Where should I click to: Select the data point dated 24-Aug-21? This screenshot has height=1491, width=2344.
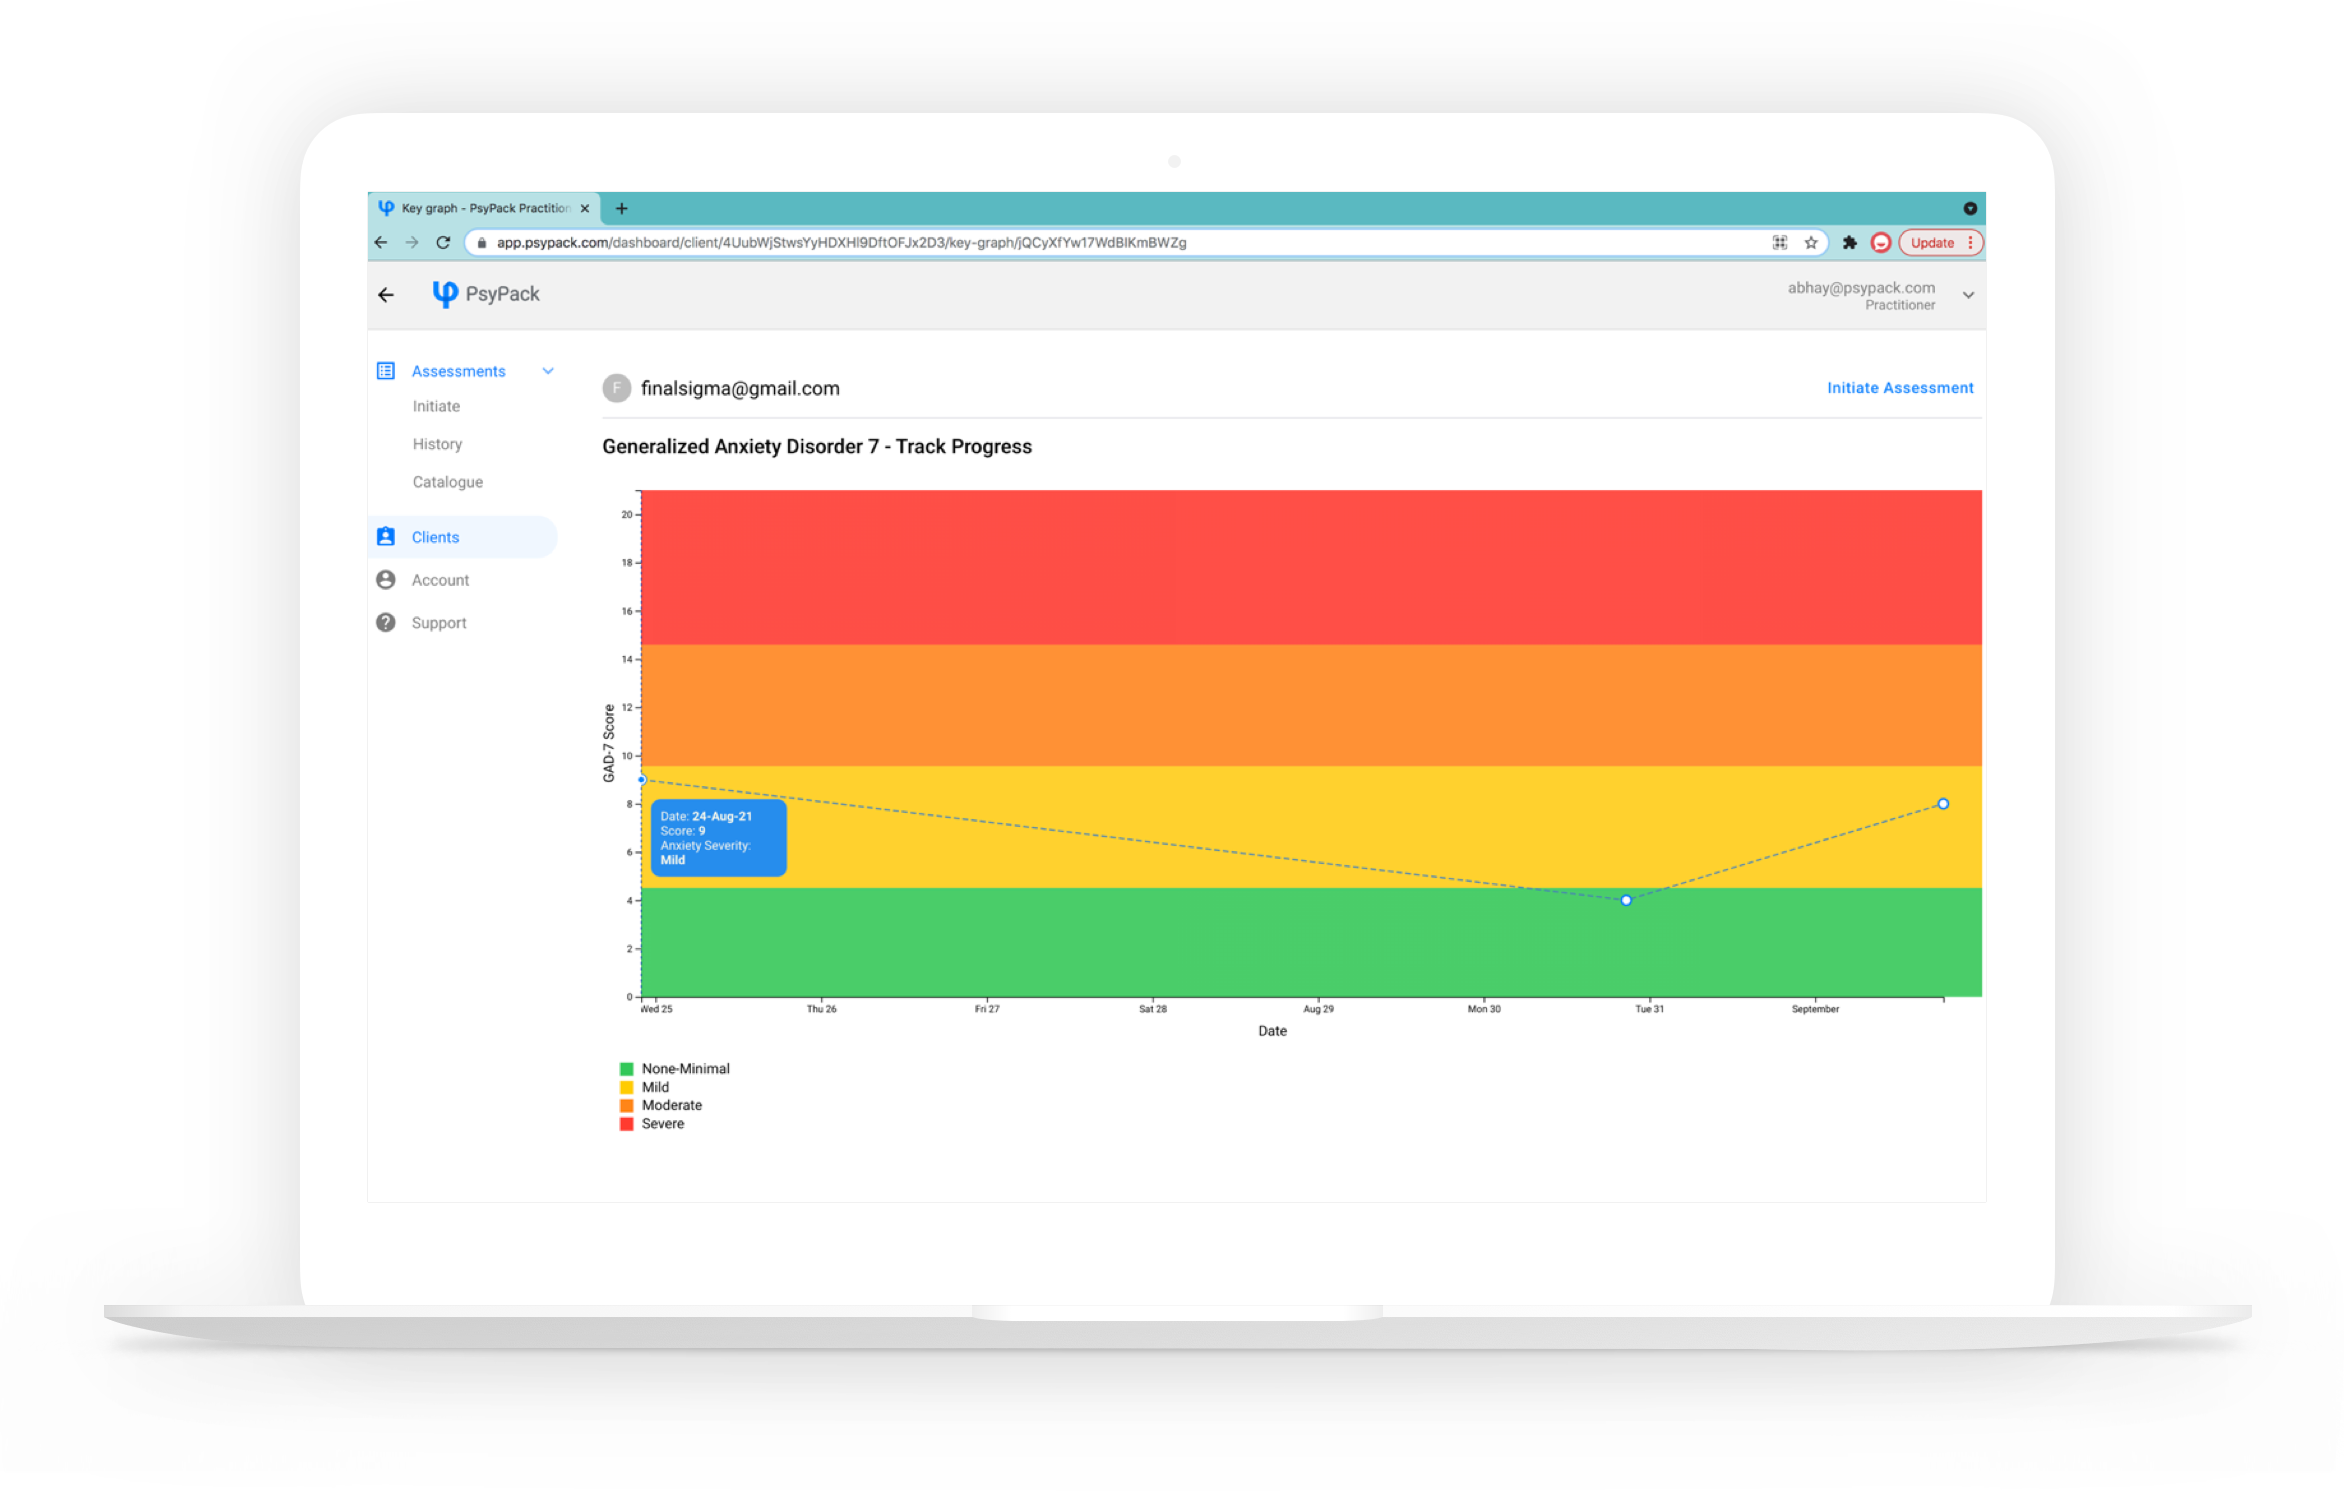pos(643,779)
